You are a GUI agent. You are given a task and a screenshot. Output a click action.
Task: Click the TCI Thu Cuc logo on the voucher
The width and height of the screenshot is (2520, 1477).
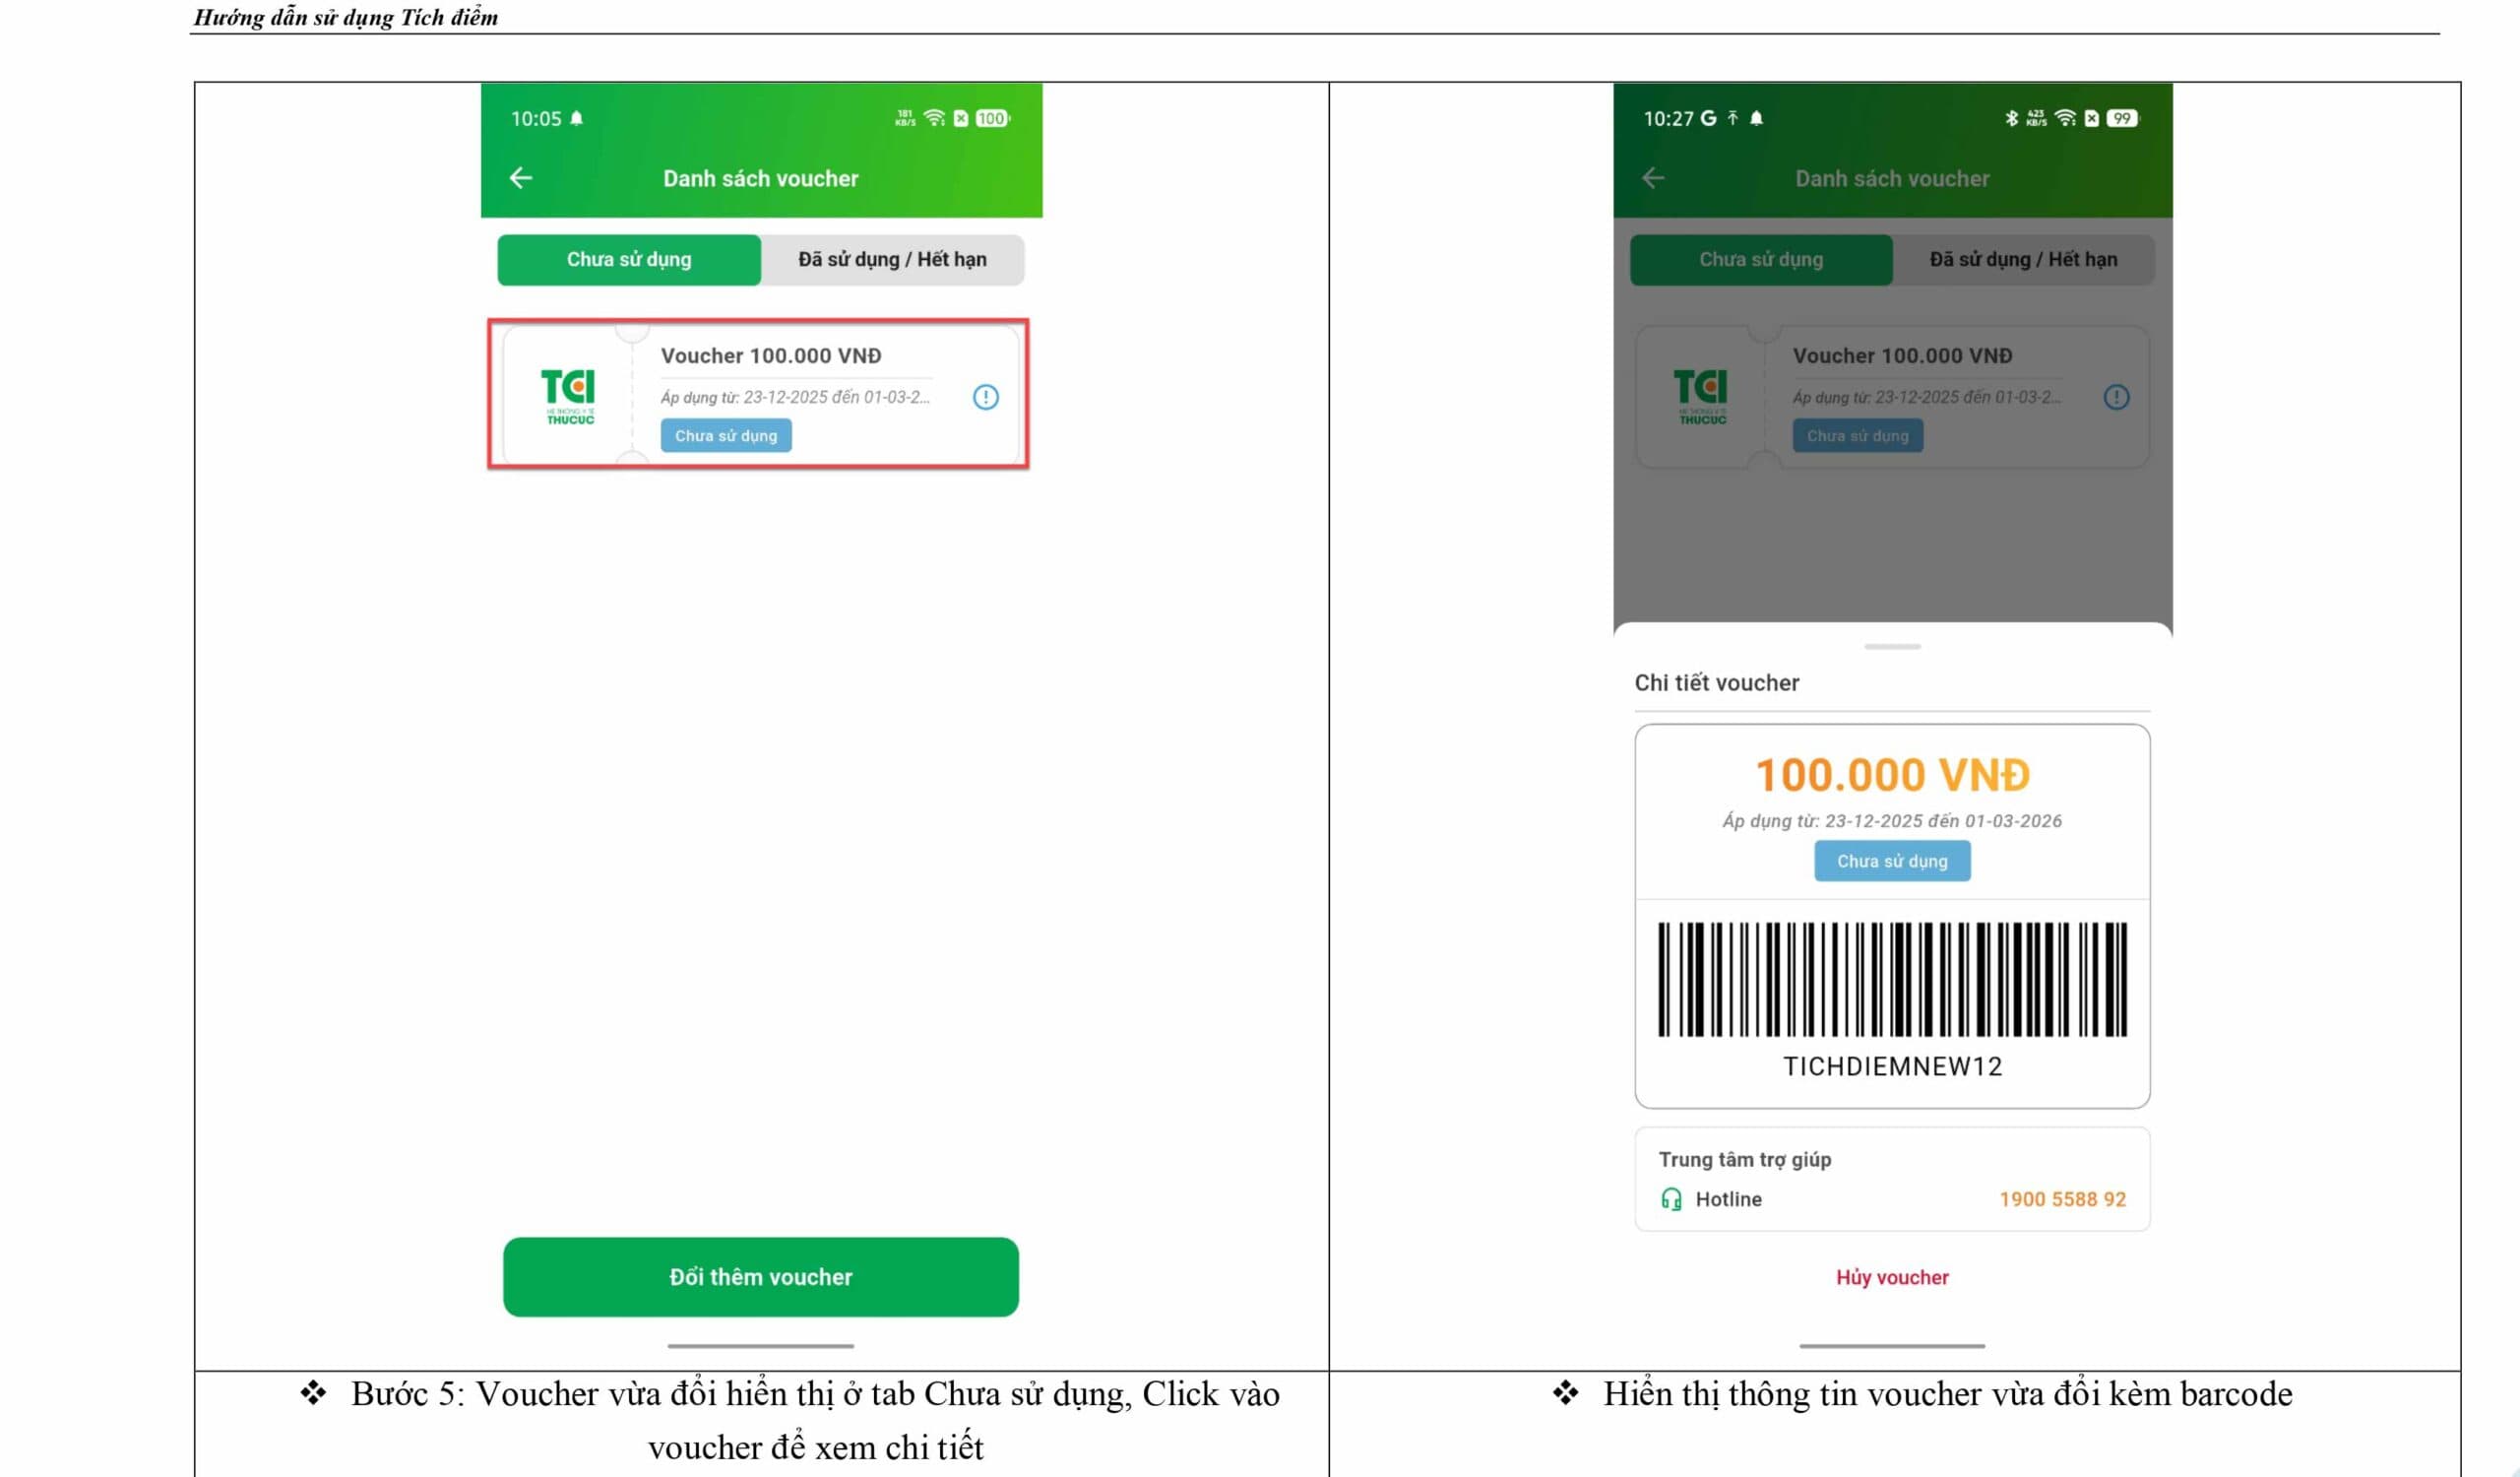coord(570,397)
